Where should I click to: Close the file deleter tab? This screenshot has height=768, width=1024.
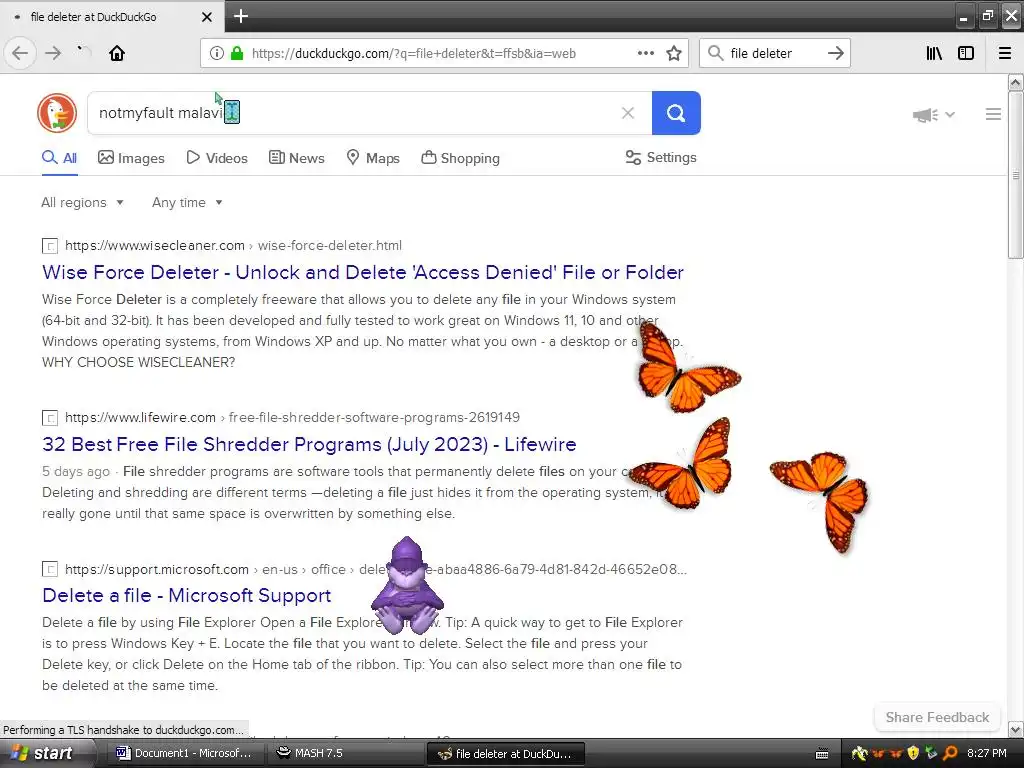click(206, 17)
